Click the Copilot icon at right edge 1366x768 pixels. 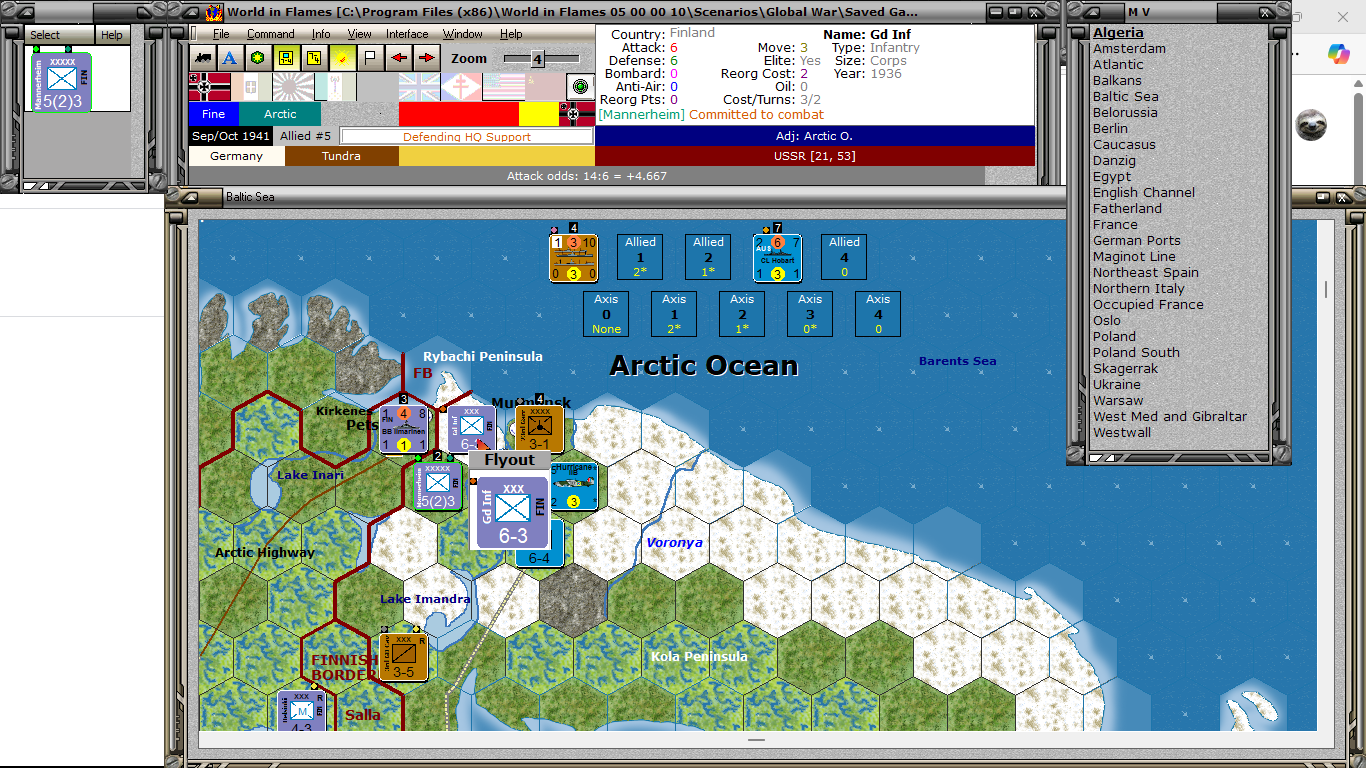[1338, 54]
